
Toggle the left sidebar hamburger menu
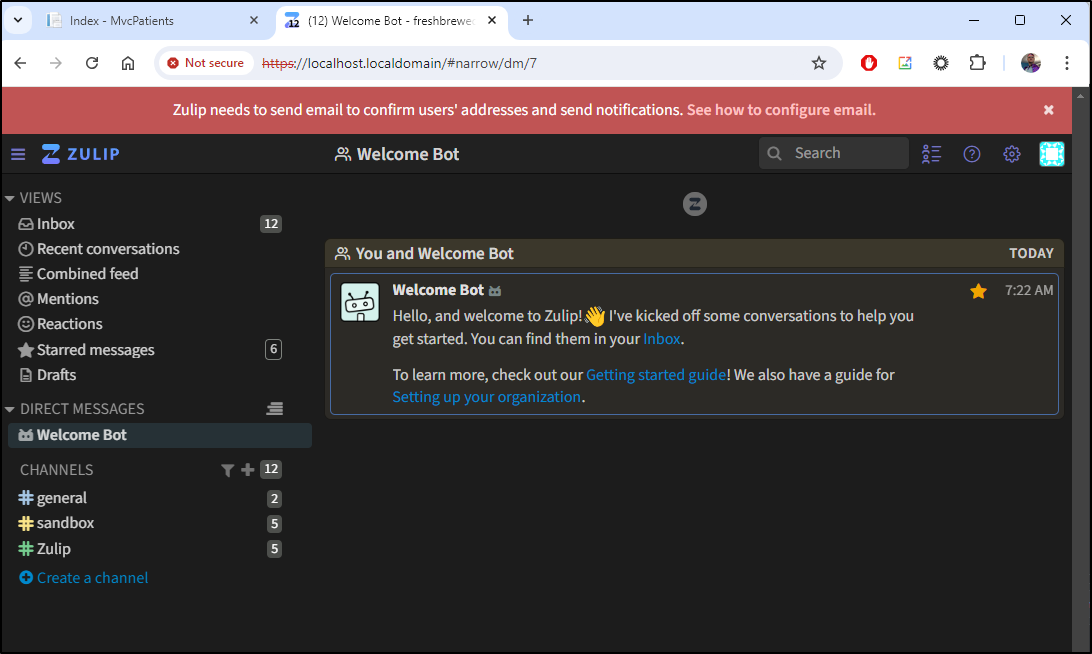(18, 154)
